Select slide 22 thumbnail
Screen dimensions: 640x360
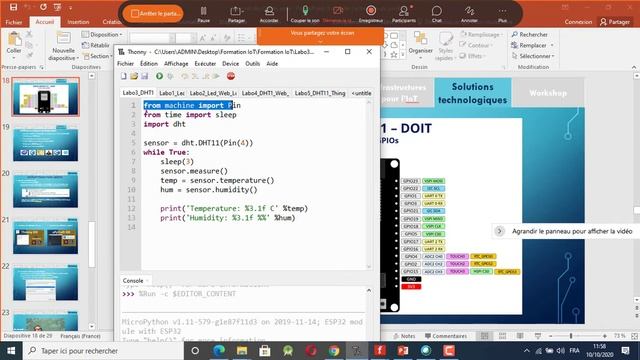point(45,283)
